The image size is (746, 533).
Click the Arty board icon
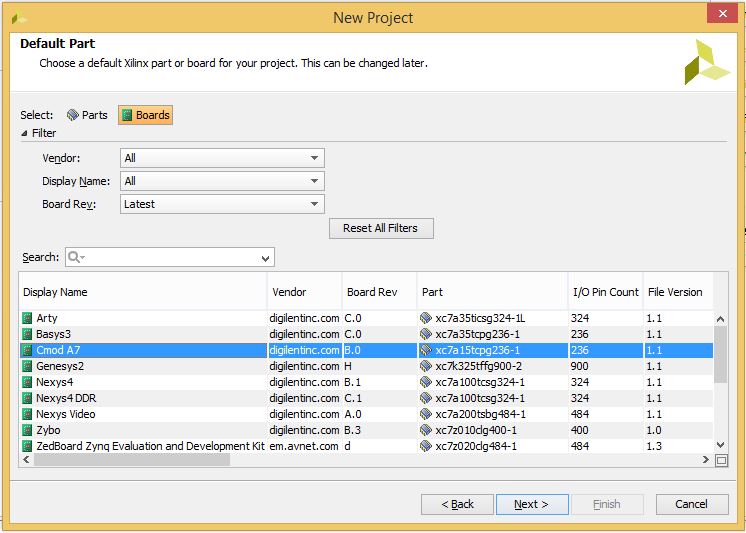click(27, 318)
